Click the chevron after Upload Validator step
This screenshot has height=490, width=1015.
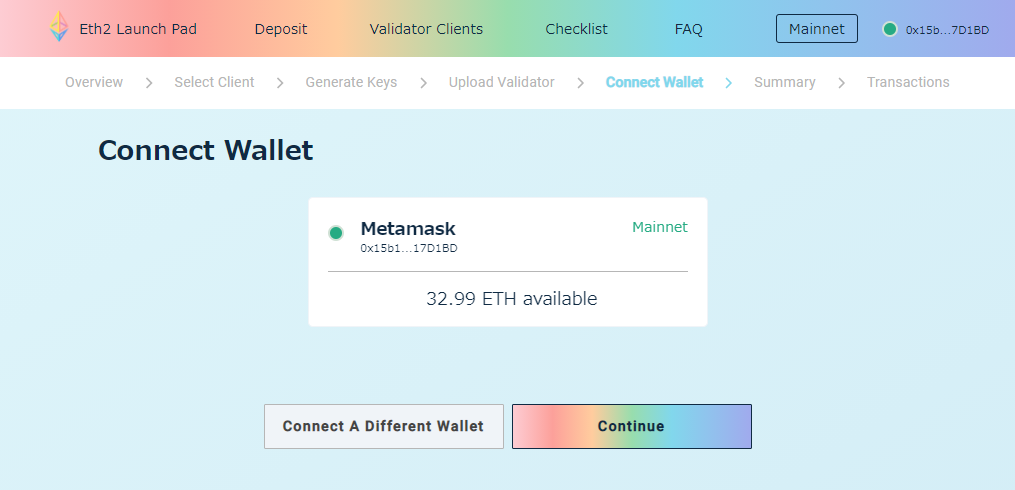[x=580, y=82]
